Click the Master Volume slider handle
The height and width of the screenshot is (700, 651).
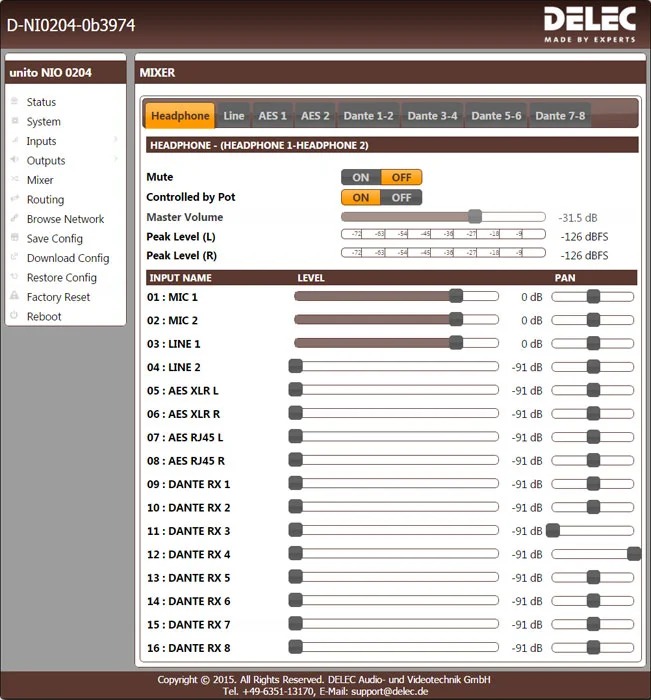click(475, 217)
